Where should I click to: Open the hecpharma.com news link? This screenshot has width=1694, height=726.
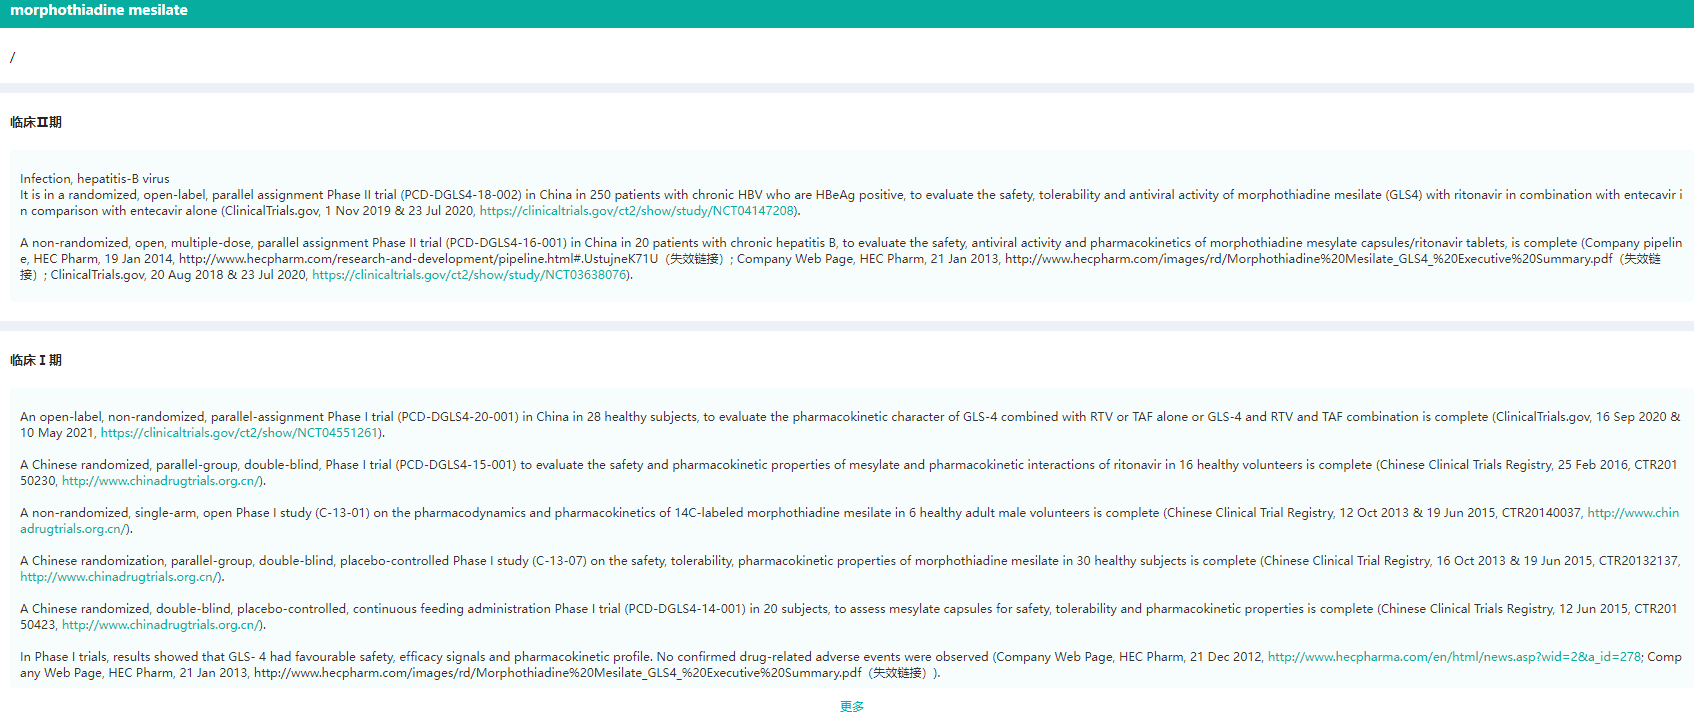(x=1454, y=657)
